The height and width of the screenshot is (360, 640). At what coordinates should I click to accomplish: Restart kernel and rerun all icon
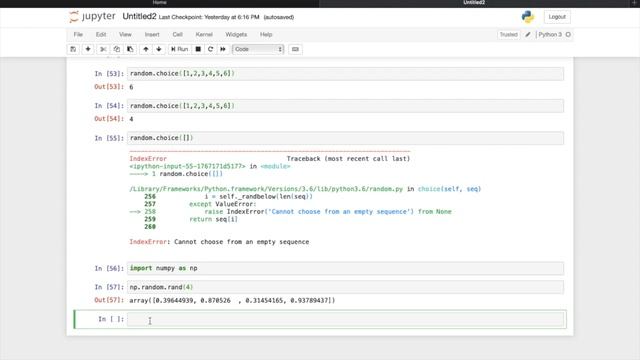223,49
